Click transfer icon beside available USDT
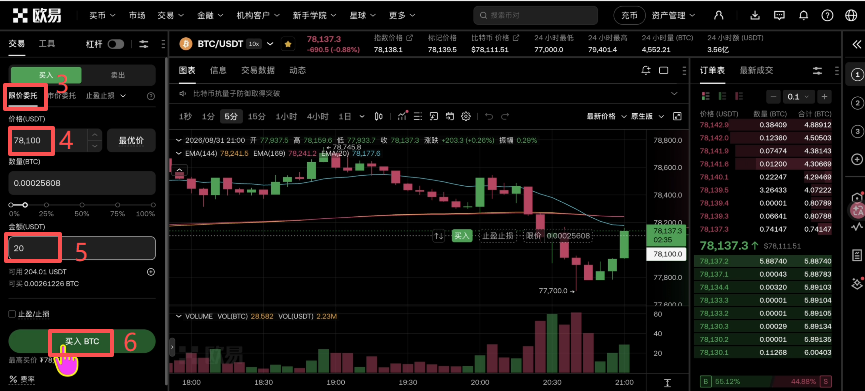Screen dimensions: 865x391 point(151,272)
